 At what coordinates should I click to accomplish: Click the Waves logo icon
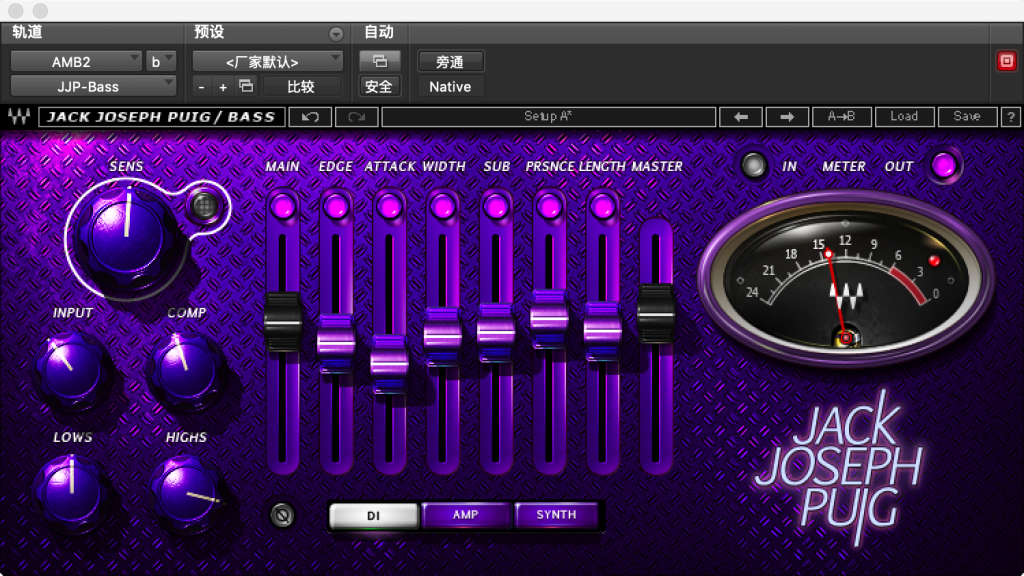(x=19, y=117)
